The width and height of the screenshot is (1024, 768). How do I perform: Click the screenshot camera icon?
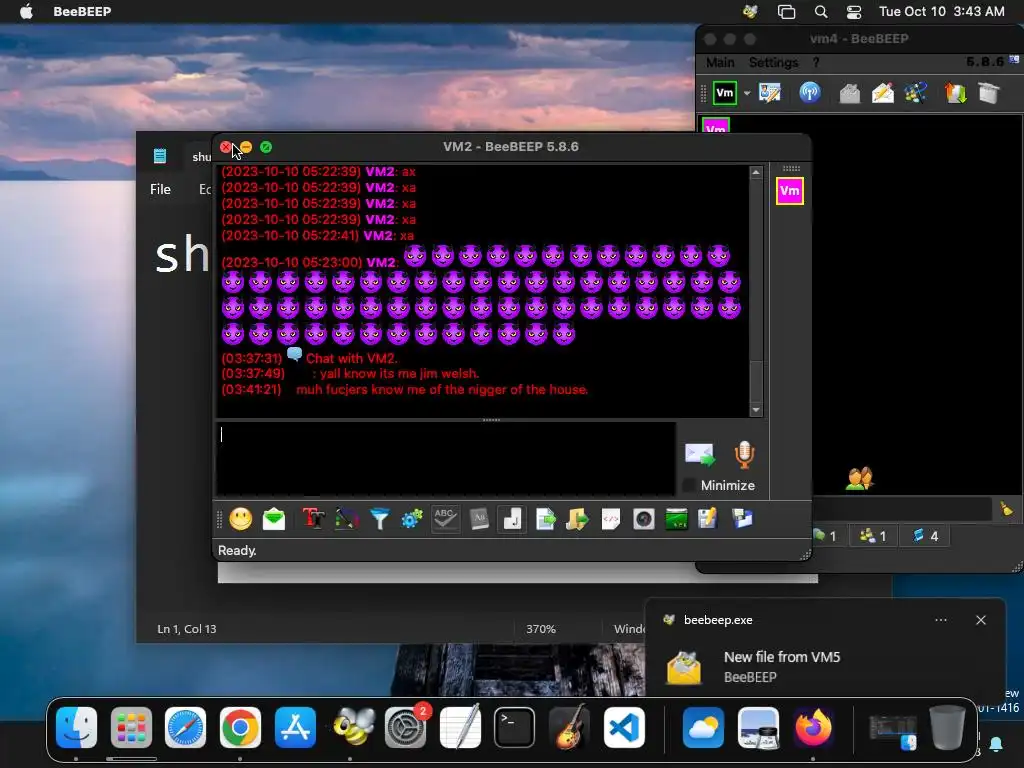(x=644, y=519)
